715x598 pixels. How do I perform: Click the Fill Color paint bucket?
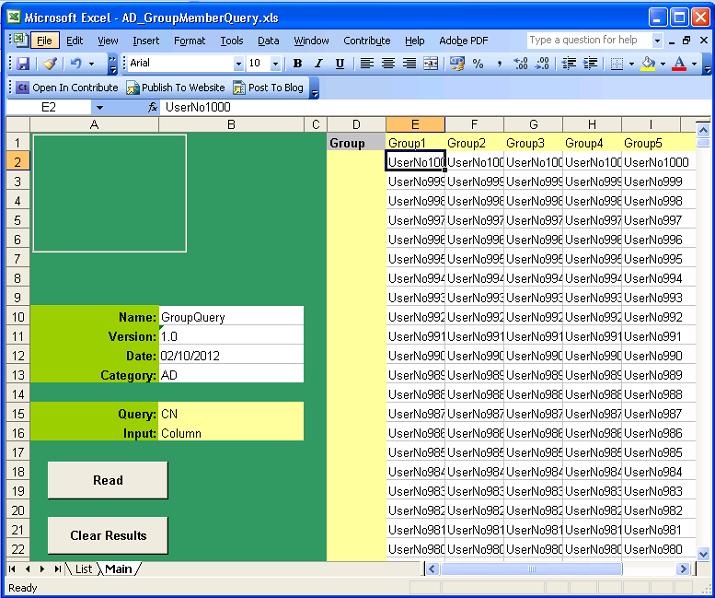[x=648, y=63]
